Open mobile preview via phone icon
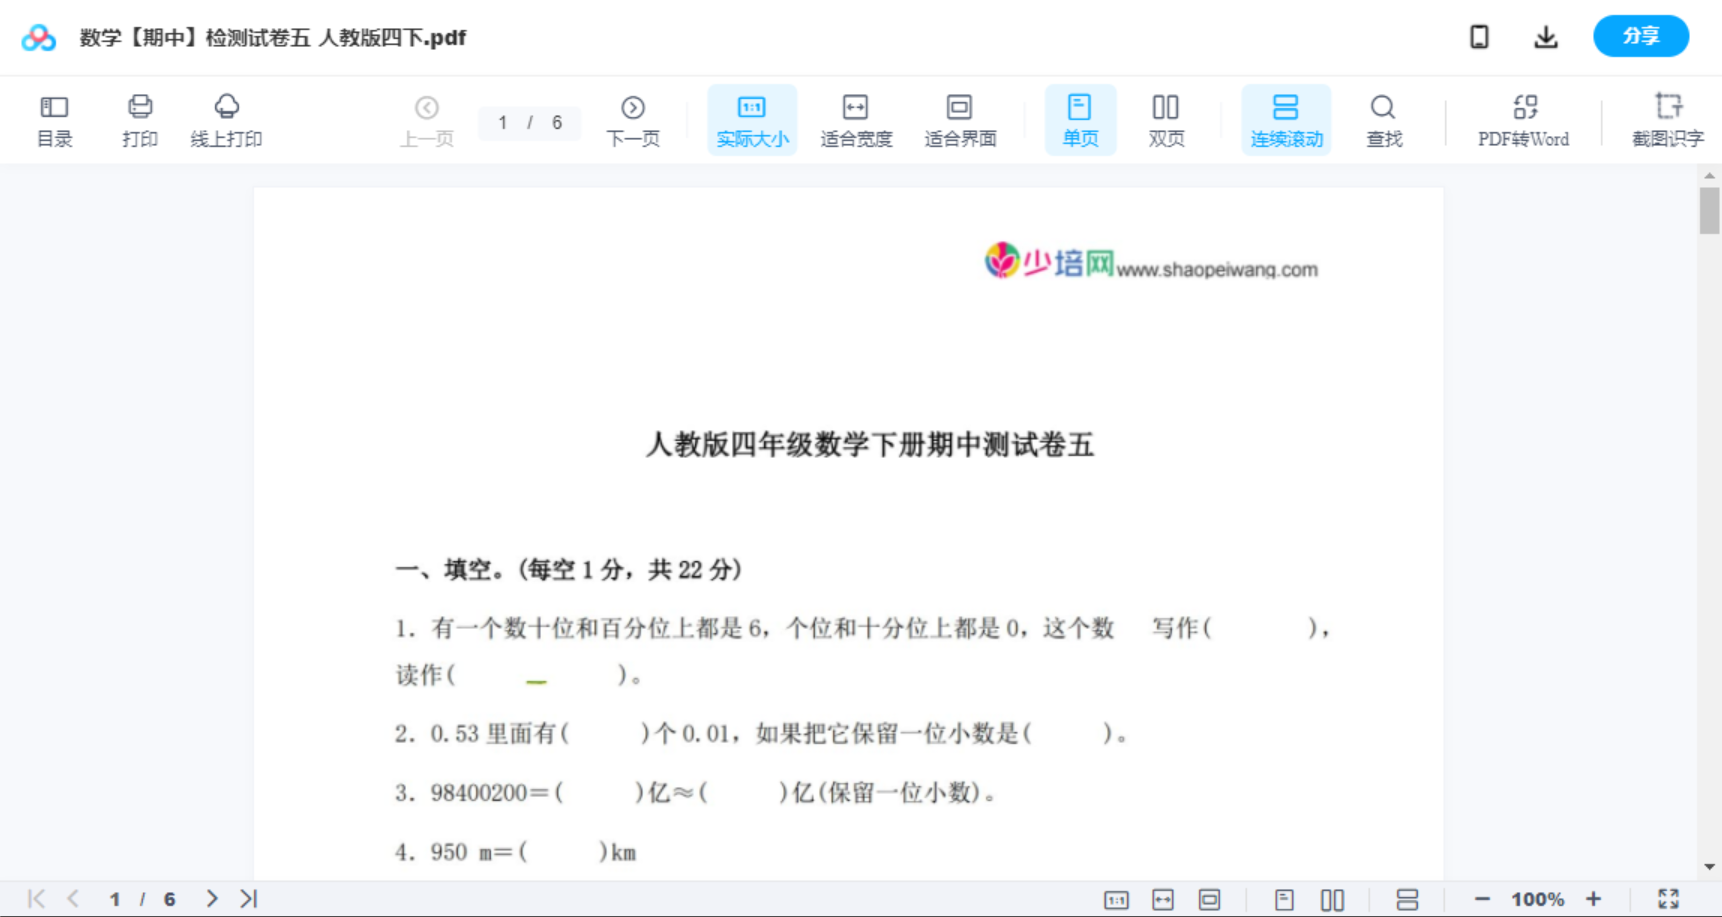This screenshot has width=1722, height=917. point(1479,36)
